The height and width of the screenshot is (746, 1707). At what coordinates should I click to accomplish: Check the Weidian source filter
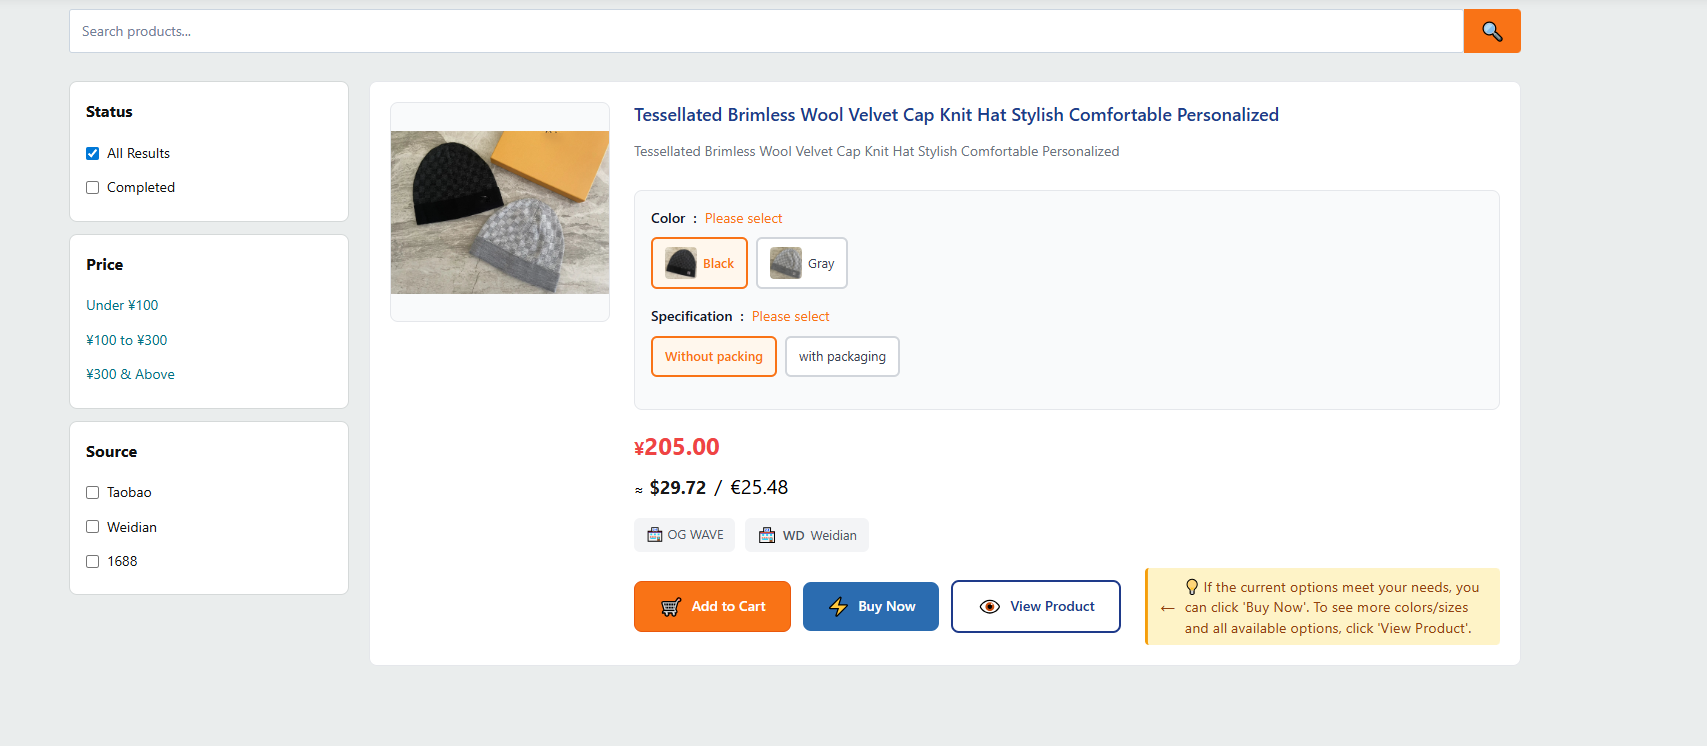click(x=93, y=527)
